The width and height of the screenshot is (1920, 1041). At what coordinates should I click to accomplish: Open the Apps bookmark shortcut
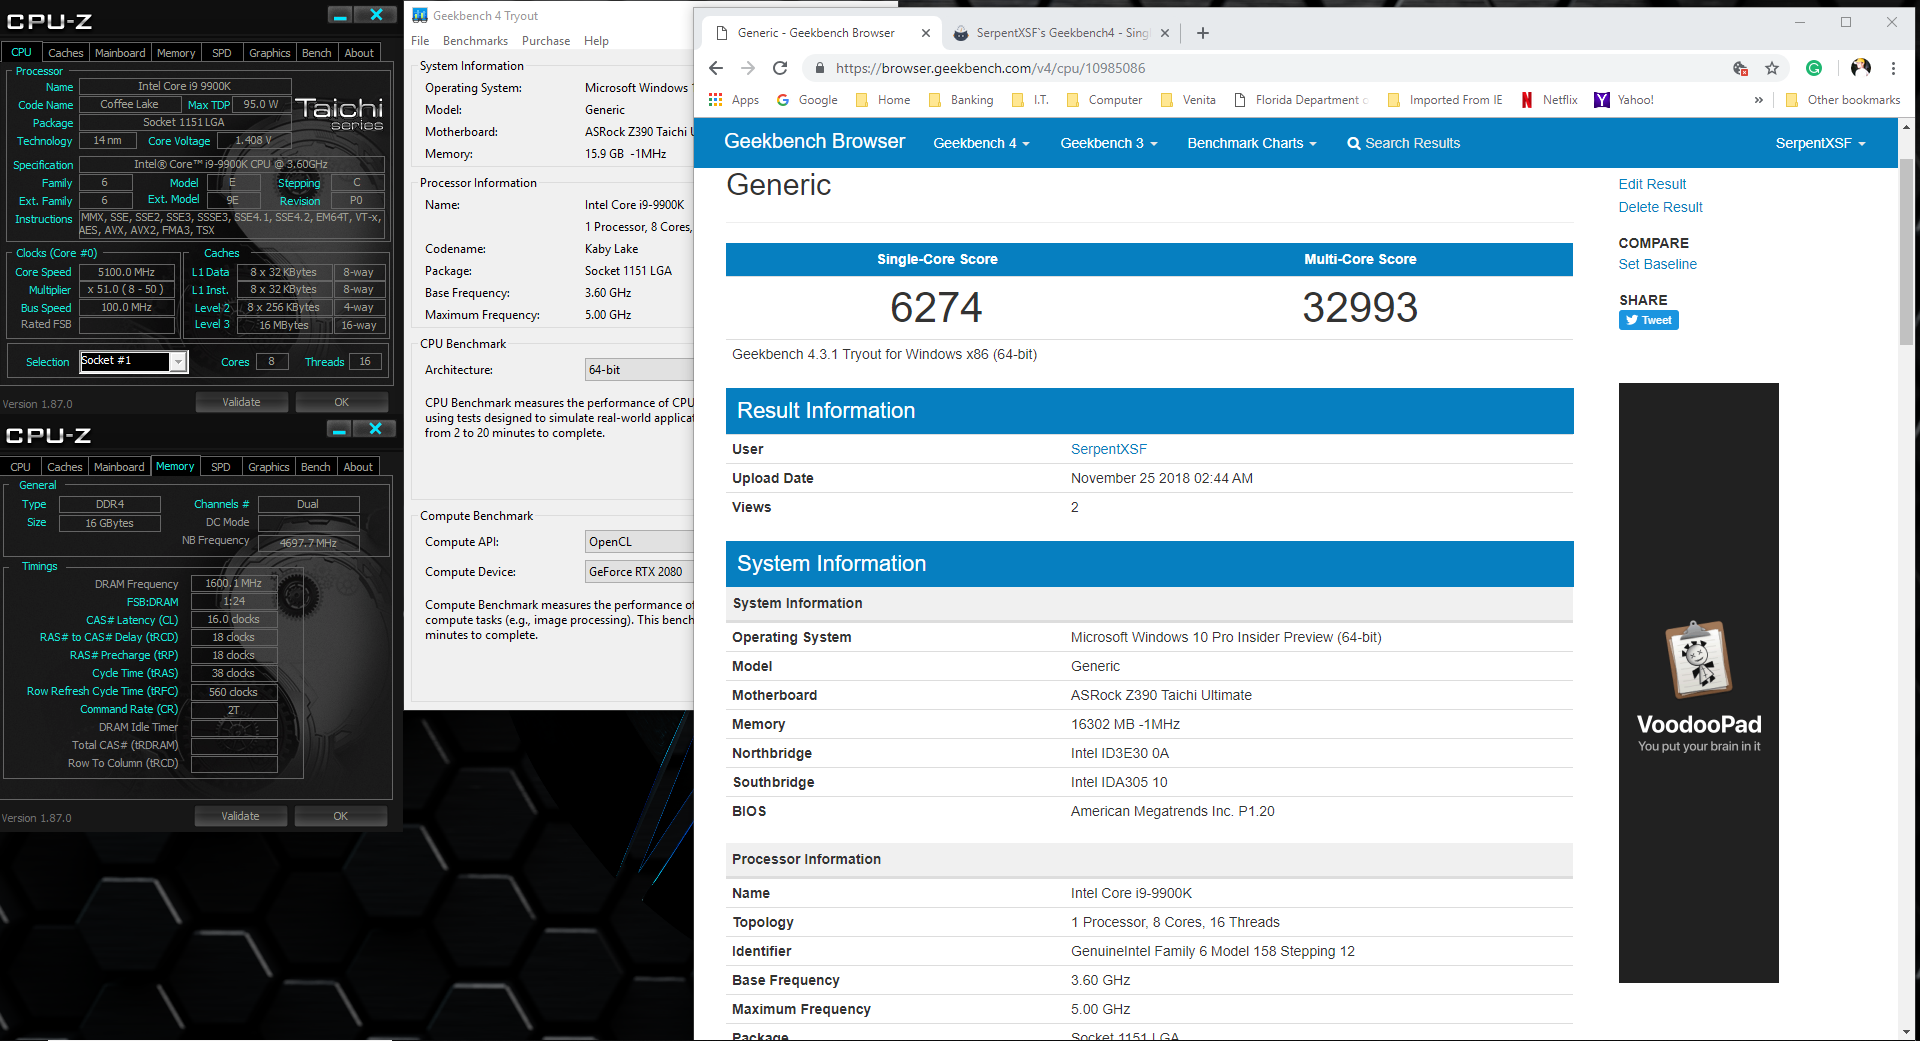click(734, 100)
